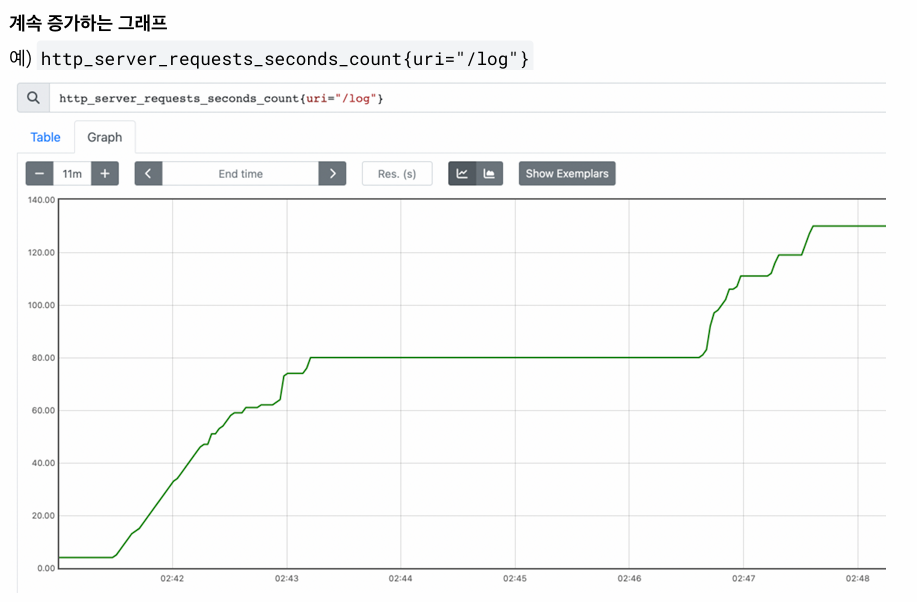Click the inline code example above the query bar
The image size is (917, 602).
point(285,59)
